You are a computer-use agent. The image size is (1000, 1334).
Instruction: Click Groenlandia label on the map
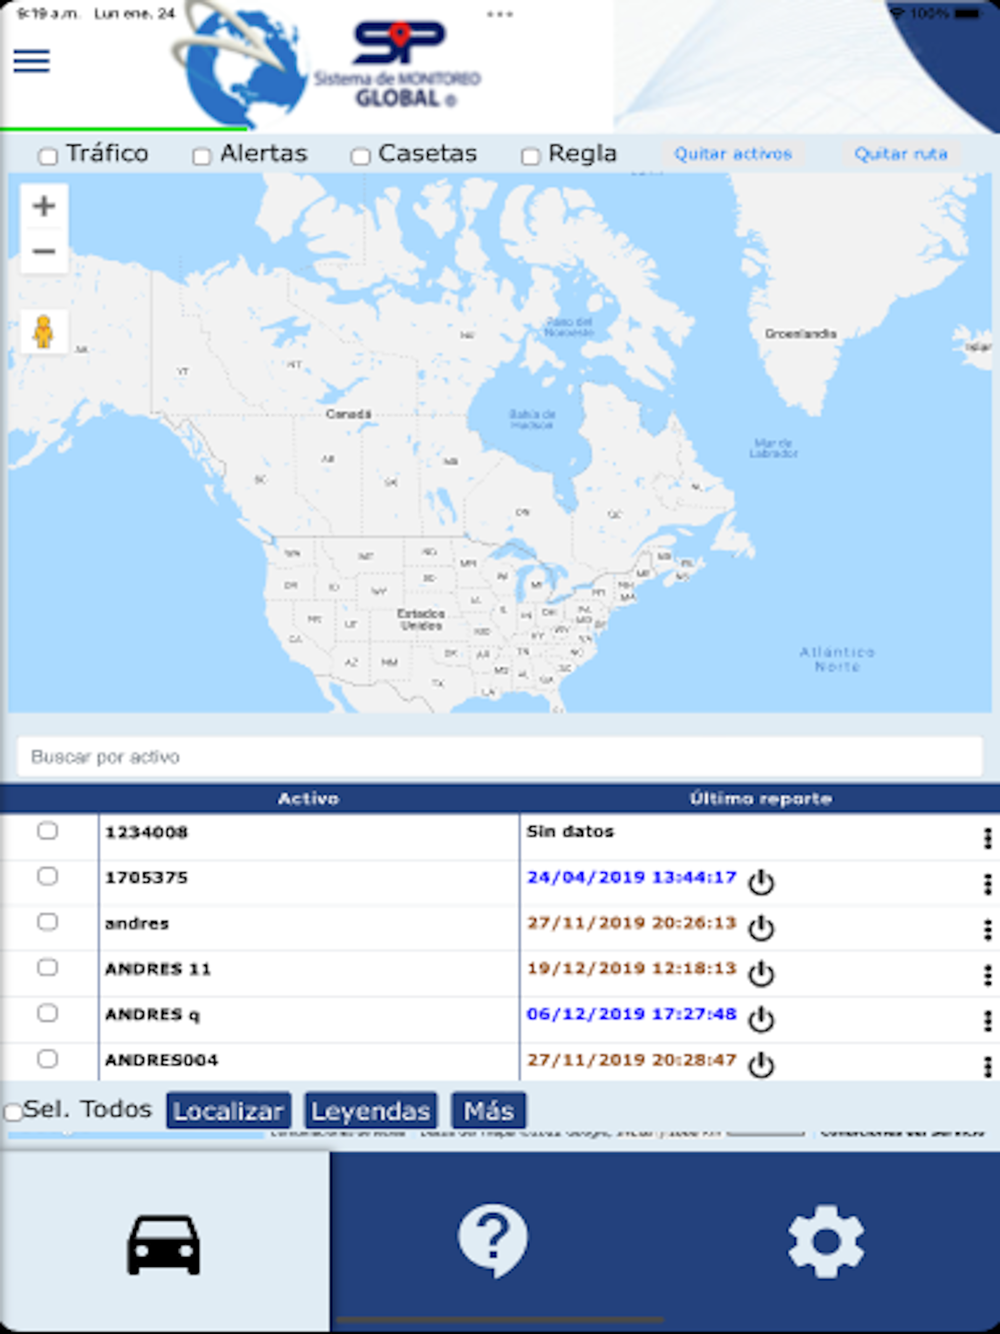point(800,334)
